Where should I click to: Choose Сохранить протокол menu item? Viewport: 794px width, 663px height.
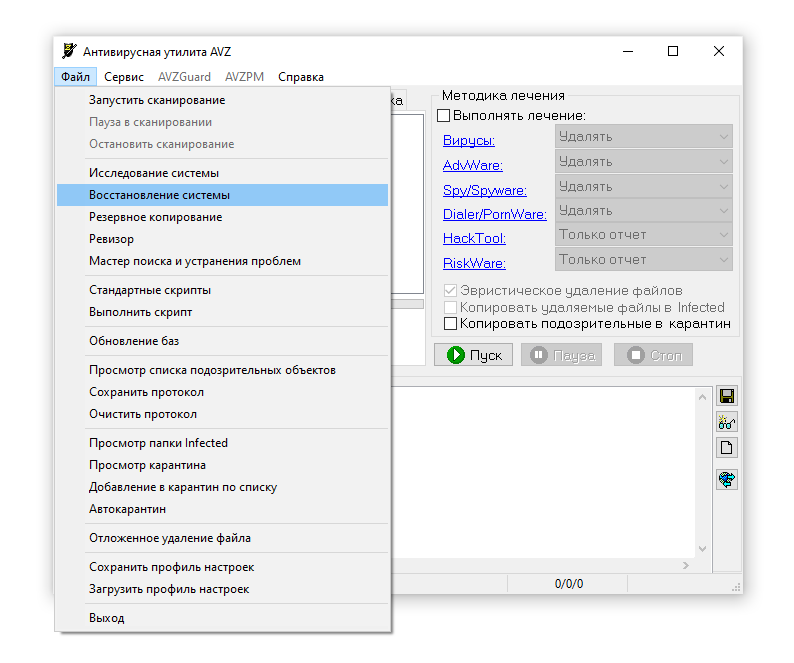[222, 392]
